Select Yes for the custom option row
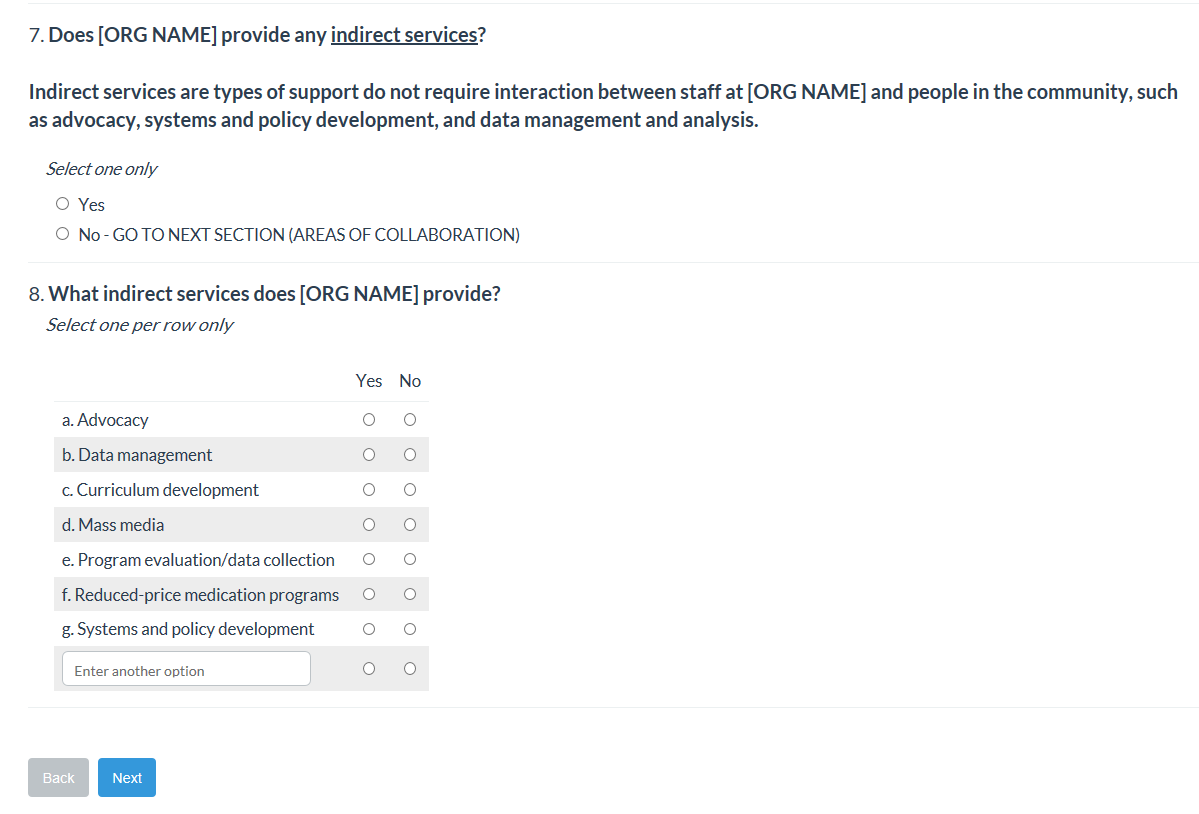 (x=369, y=669)
